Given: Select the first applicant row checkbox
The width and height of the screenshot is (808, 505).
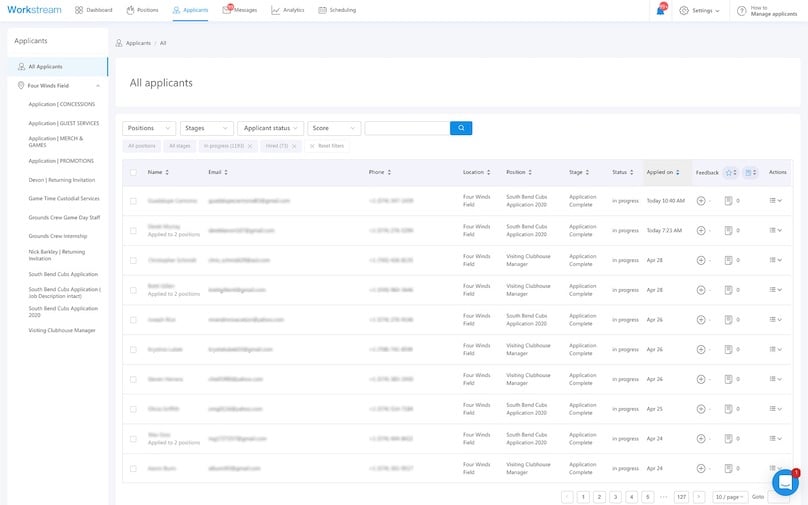Looking at the screenshot, I should click(x=133, y=201).
